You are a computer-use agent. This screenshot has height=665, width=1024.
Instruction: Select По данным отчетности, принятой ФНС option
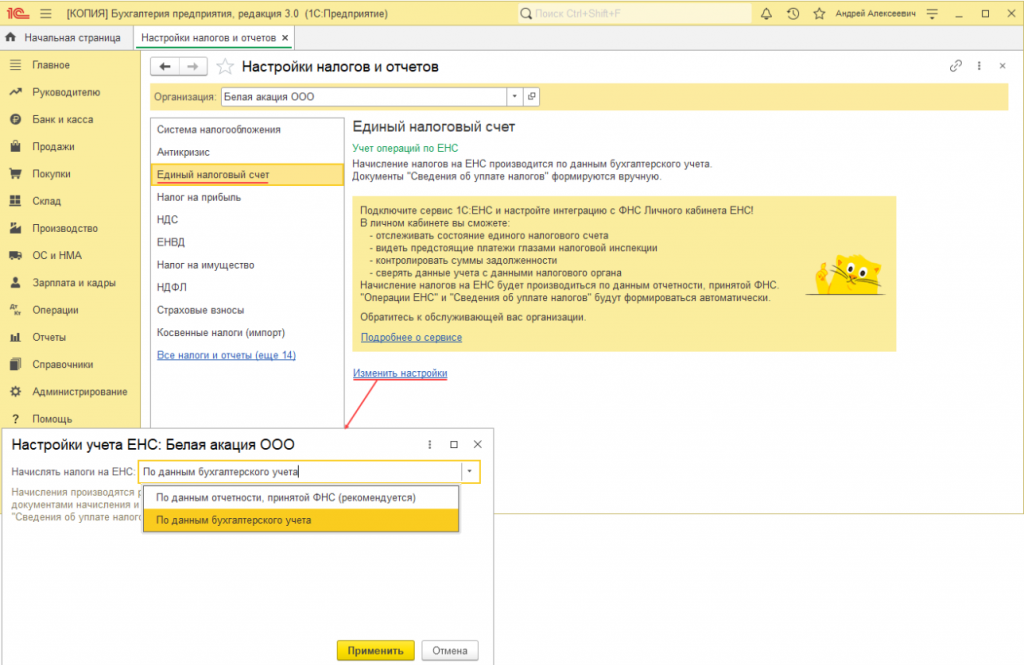click(x=301, y=498)
